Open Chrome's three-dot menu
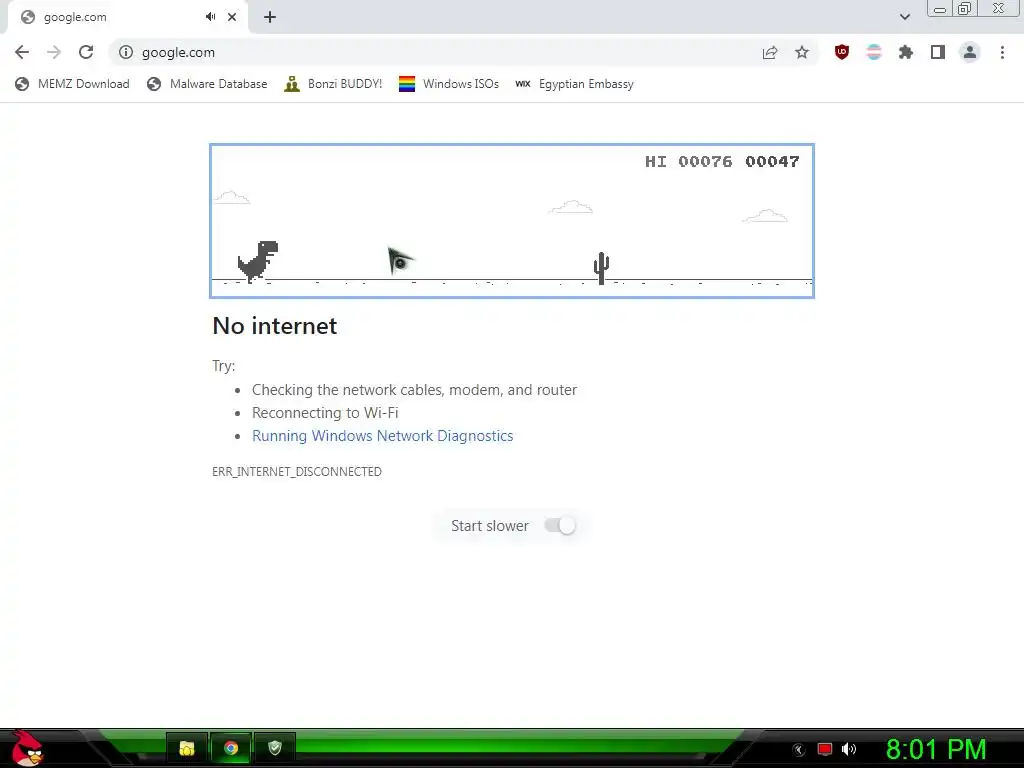 pos(1002,52)
